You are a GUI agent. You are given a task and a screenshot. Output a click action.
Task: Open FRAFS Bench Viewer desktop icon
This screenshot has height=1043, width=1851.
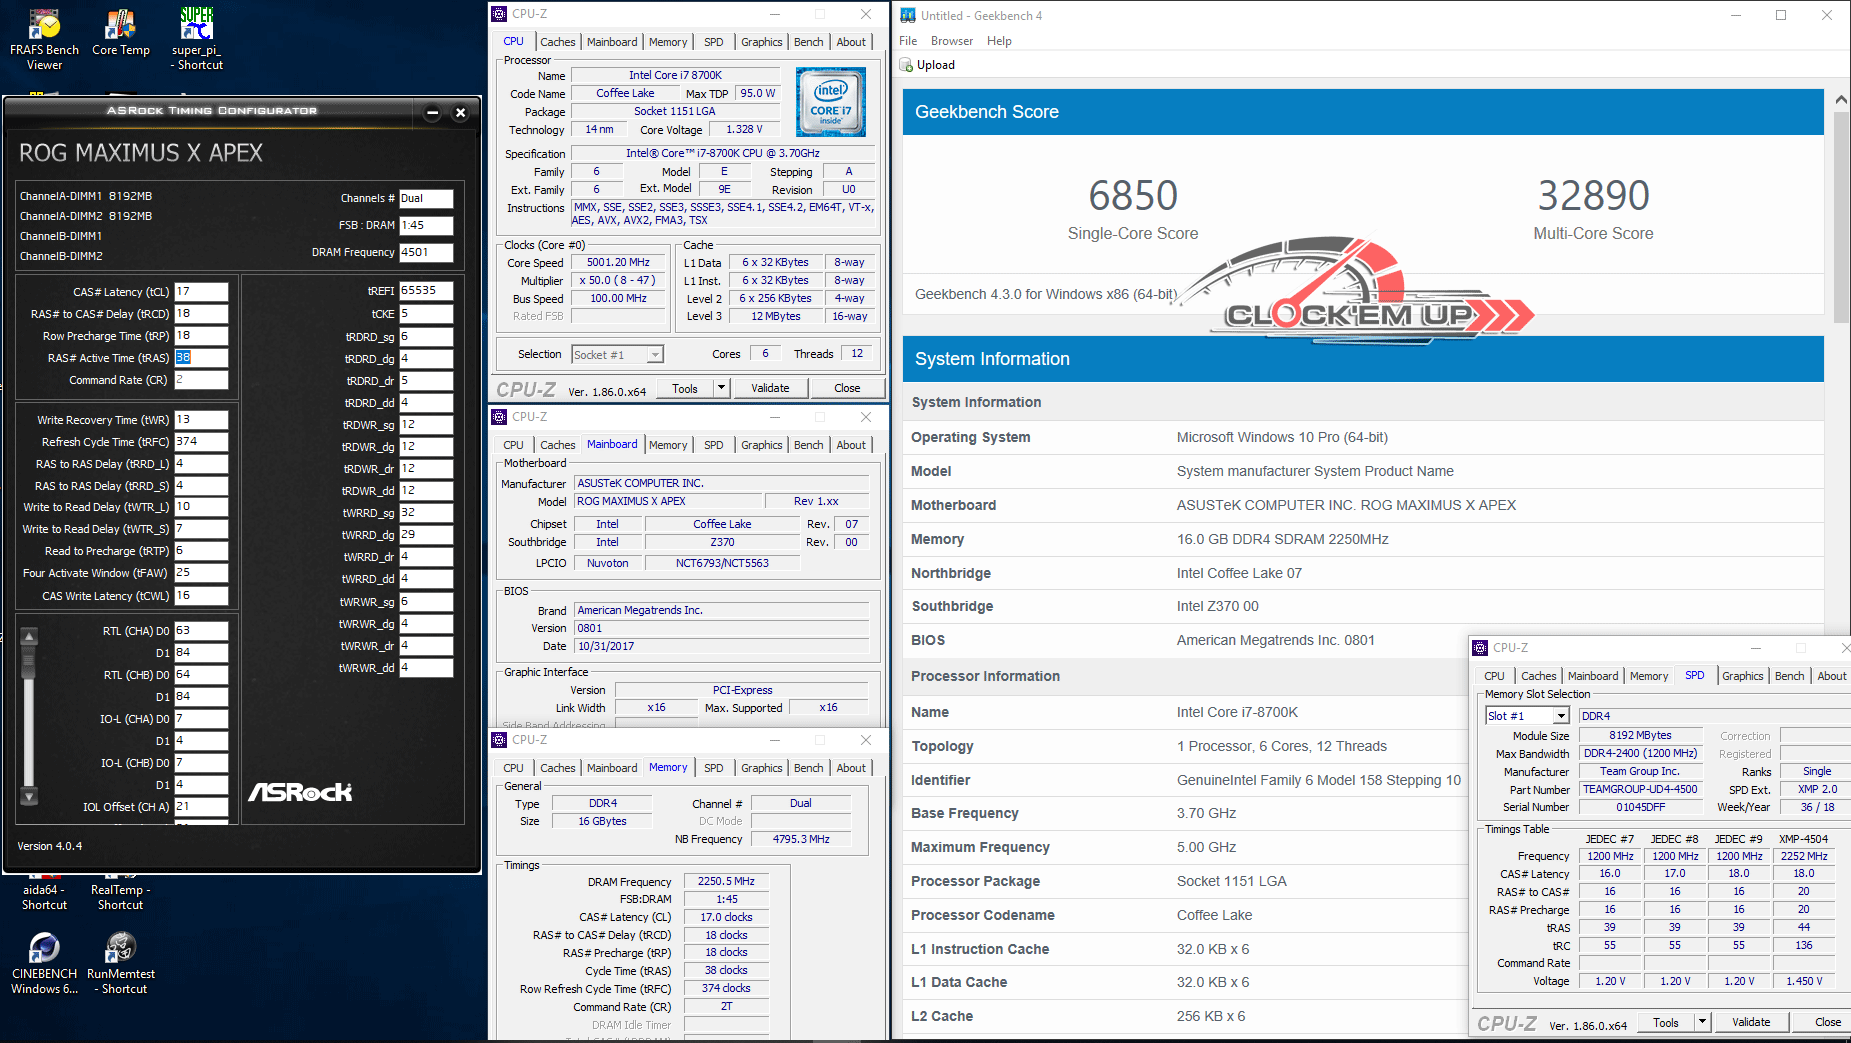(44, 26)
